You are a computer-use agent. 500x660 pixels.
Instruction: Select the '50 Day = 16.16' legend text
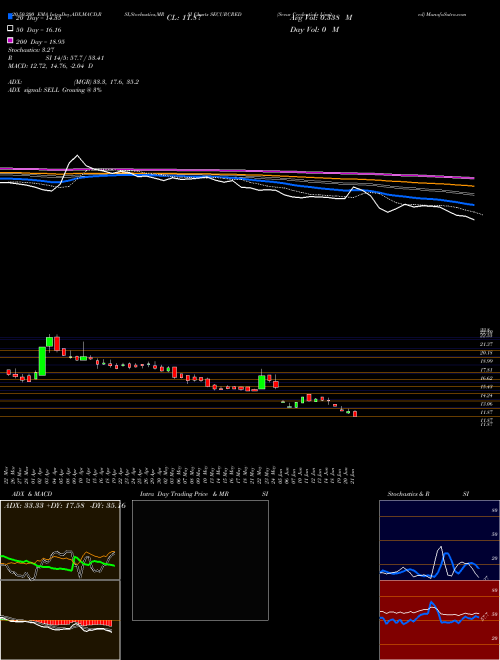pos(39,30)
